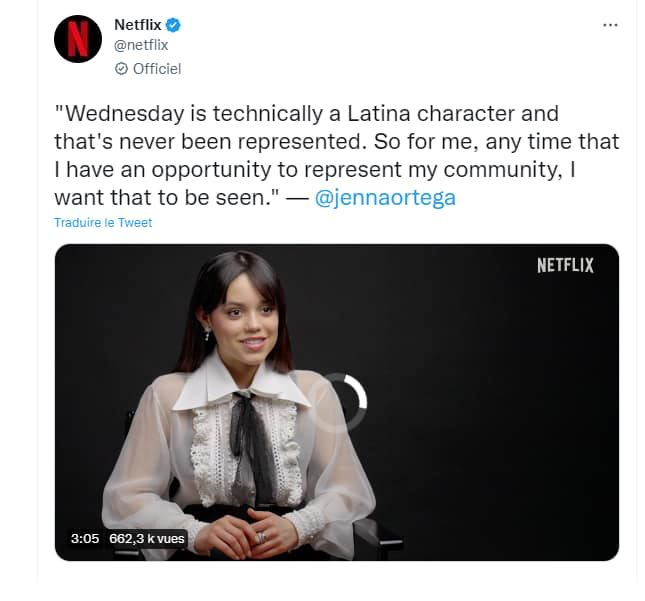Click the woman's white collar in the video
This screenshot has height=601, width=645.
[x=240, y=385]
